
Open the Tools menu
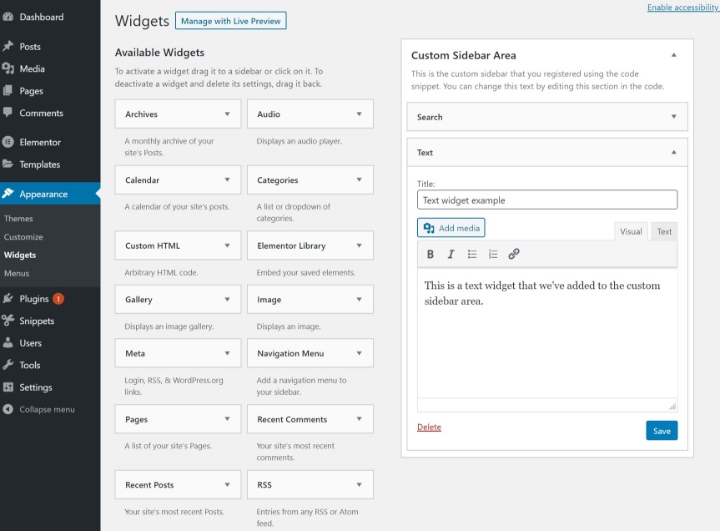point(30,365)
